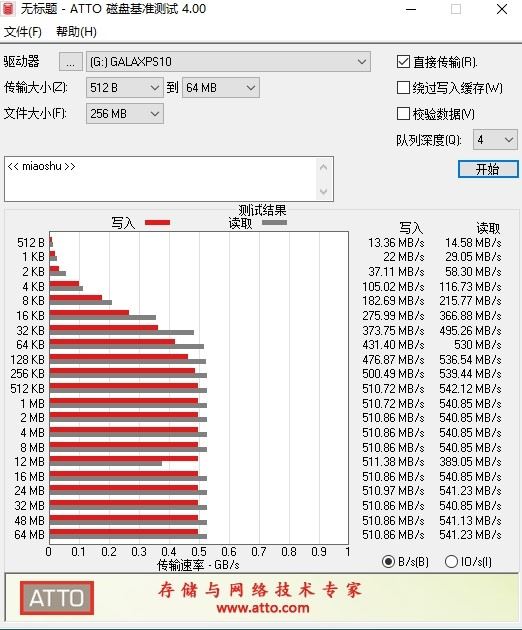
Task: Click the 队列深度(Q) label
Action: pos(428,140)
